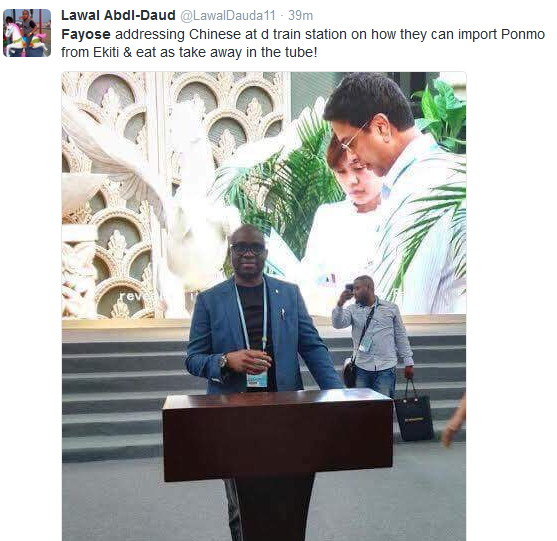Open Lawal Abdl-Daud's profile avatar
The image size is (557, 541).
[27, 33]
